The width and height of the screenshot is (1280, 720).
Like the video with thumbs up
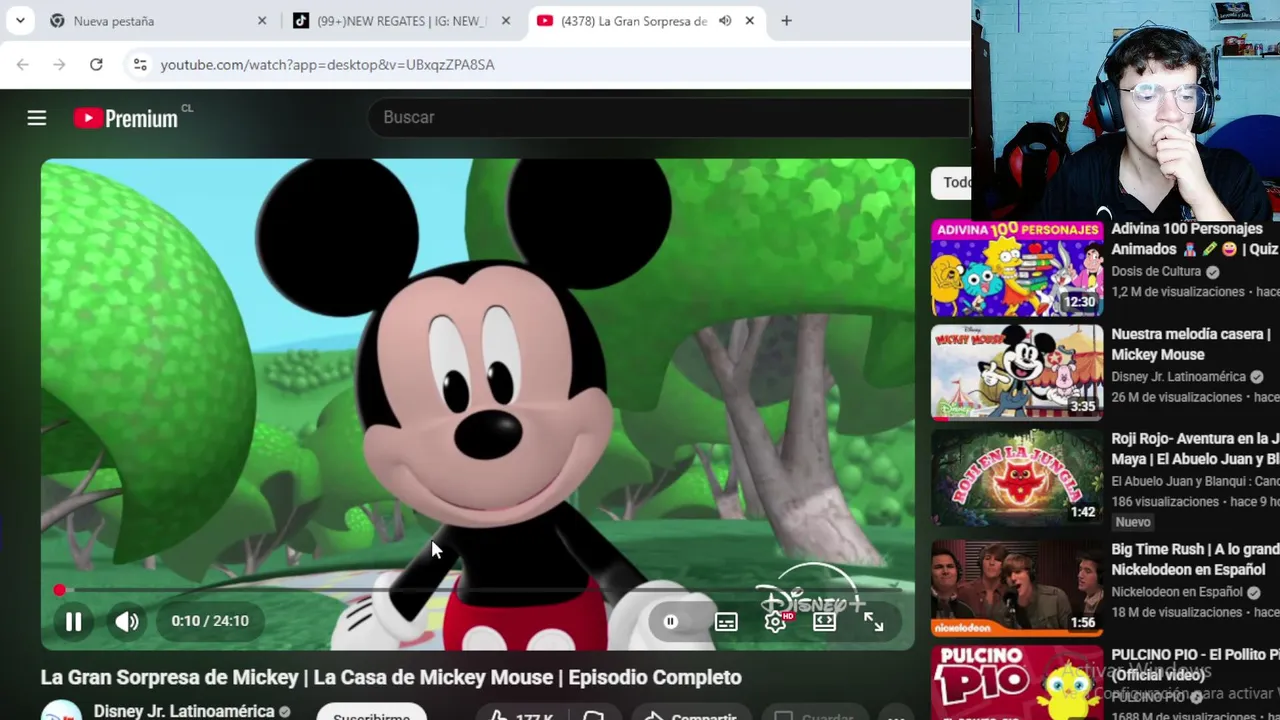point(520,714)
